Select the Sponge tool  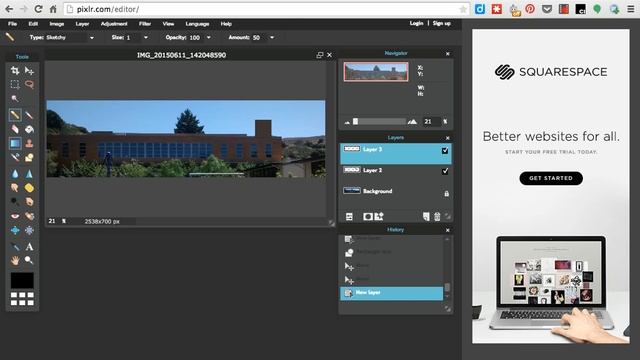click(29, 188)
